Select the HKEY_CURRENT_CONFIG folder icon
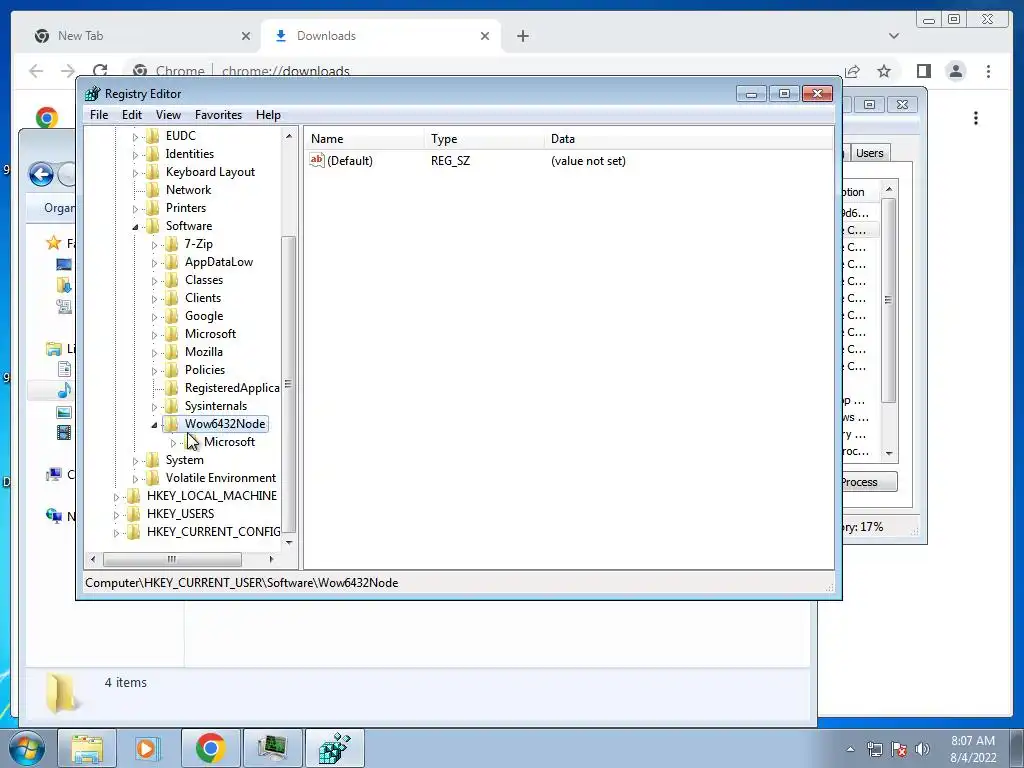 pos(134,532)
